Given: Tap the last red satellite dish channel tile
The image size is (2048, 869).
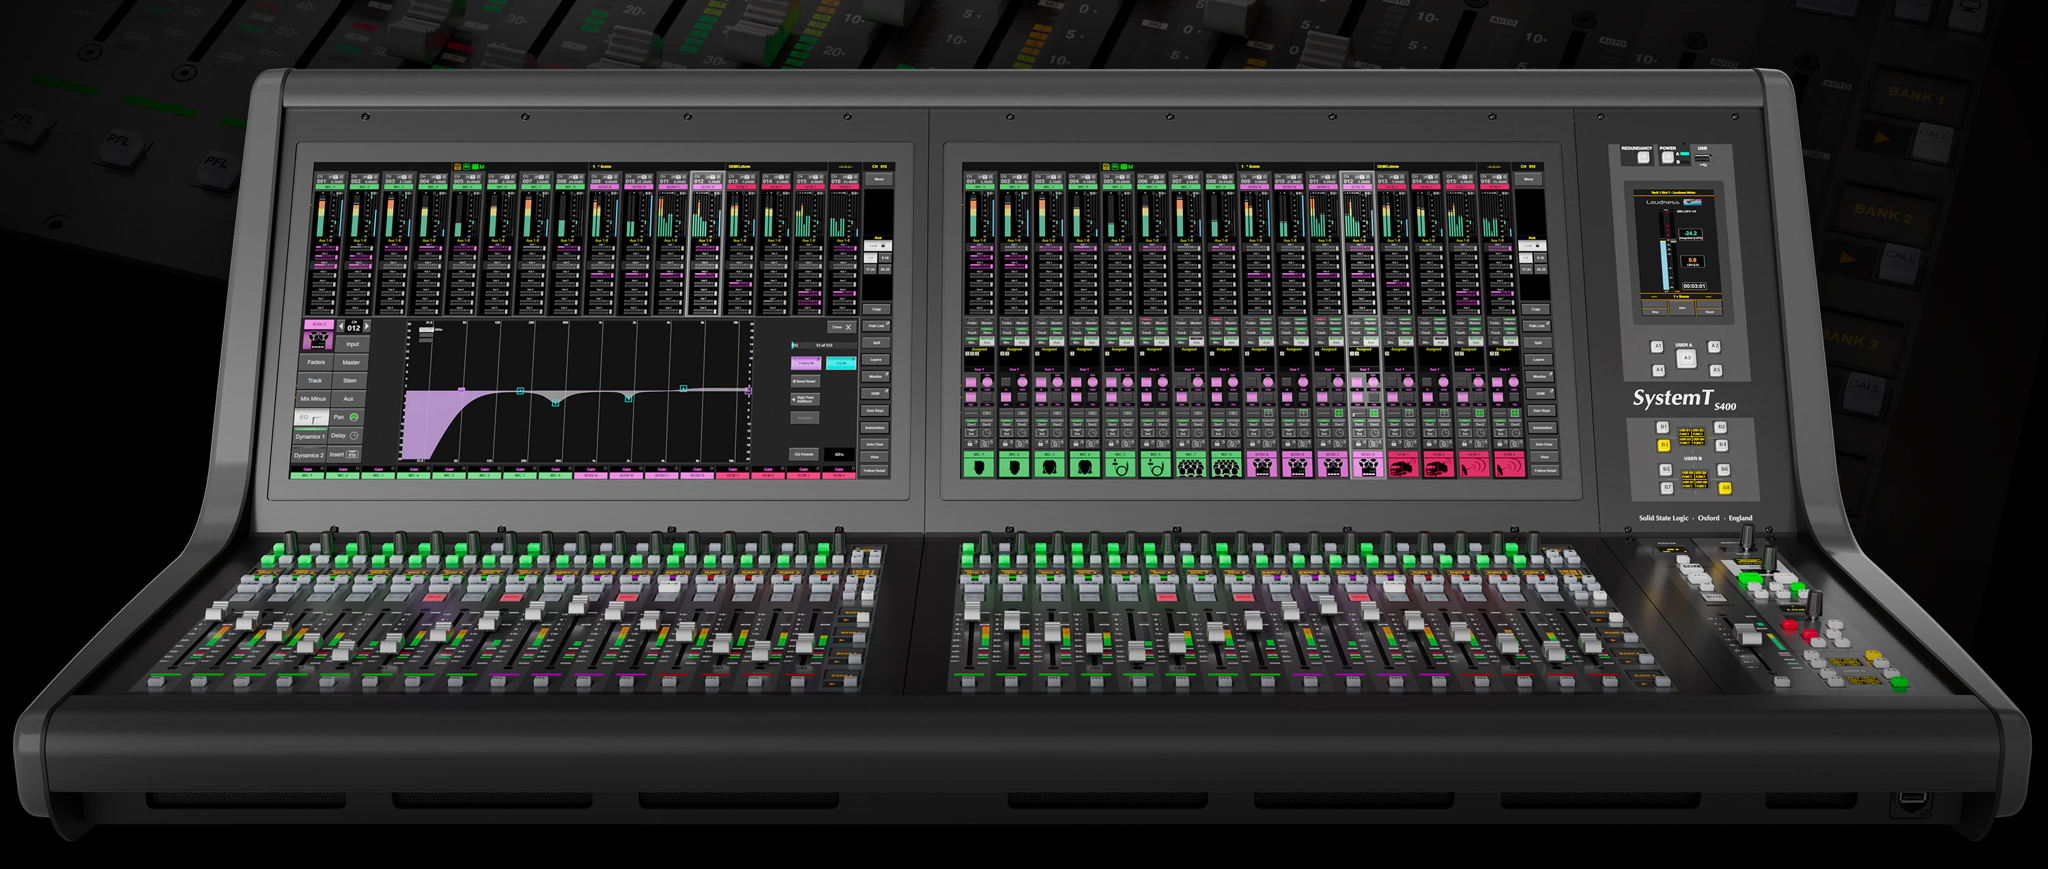Looking at the screenshot, I should pyautogui.click(x=1510, y=464).
